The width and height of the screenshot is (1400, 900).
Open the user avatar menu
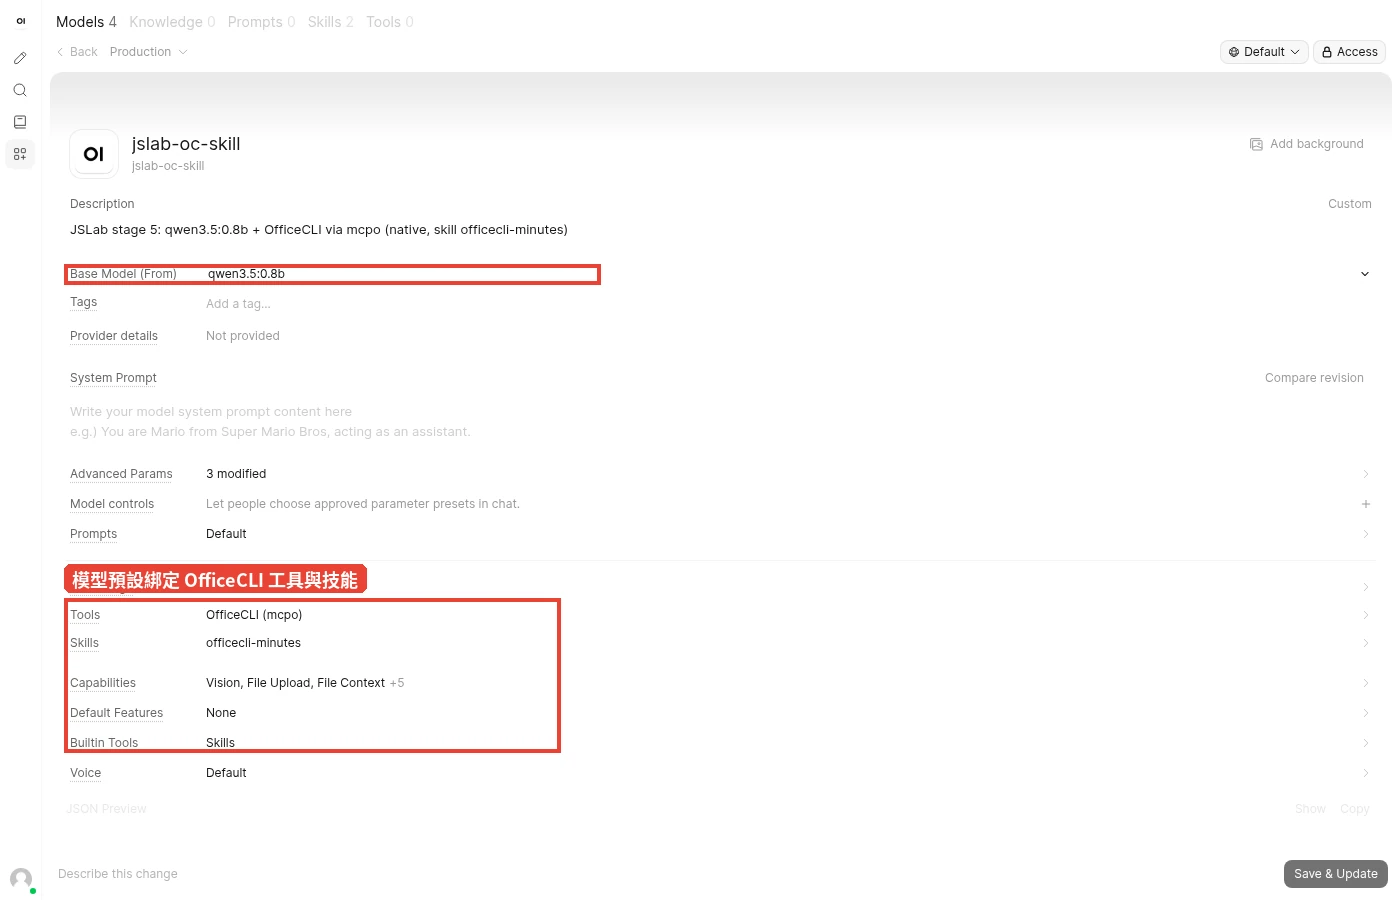click(x=21, y=879)
